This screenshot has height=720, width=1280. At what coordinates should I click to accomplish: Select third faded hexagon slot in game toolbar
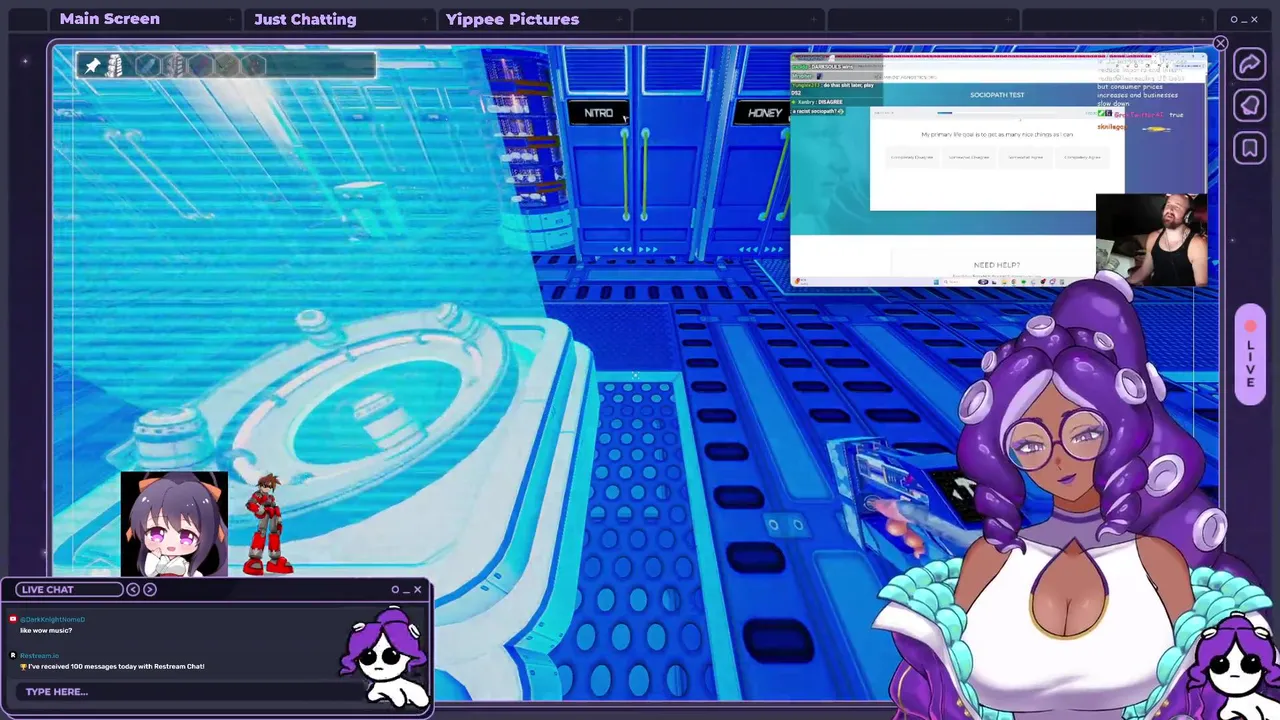pyautogui.click(x=201, y=66)
